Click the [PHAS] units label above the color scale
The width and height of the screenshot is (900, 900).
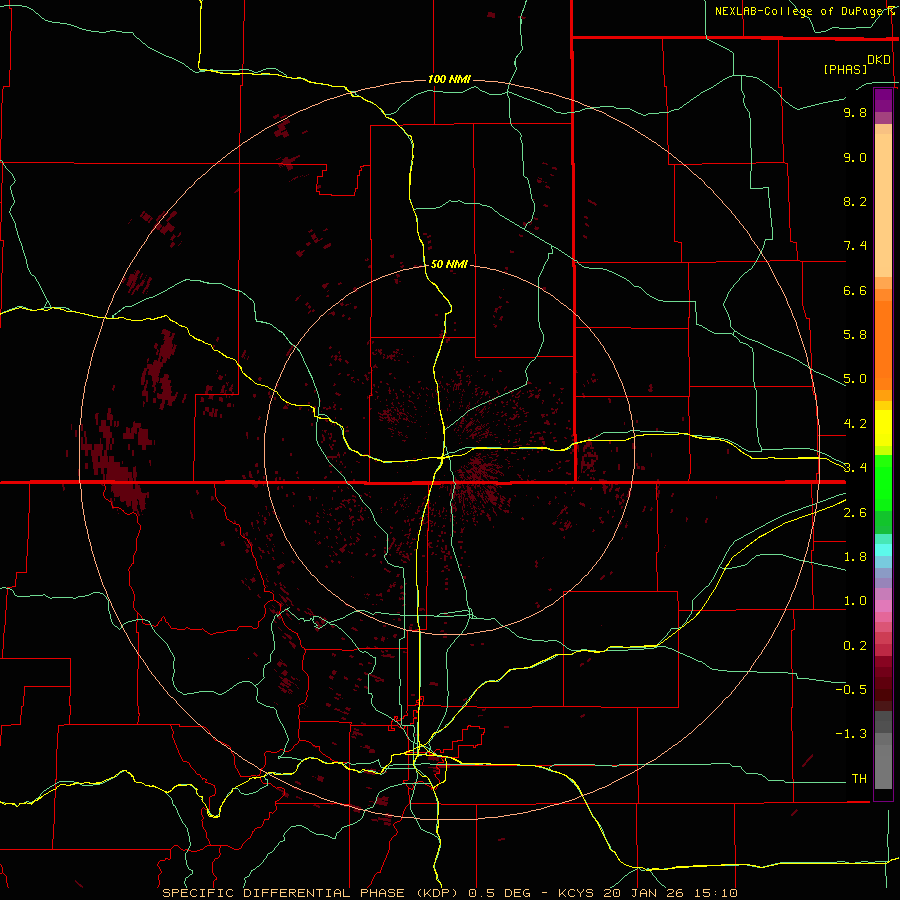(845, 69)
